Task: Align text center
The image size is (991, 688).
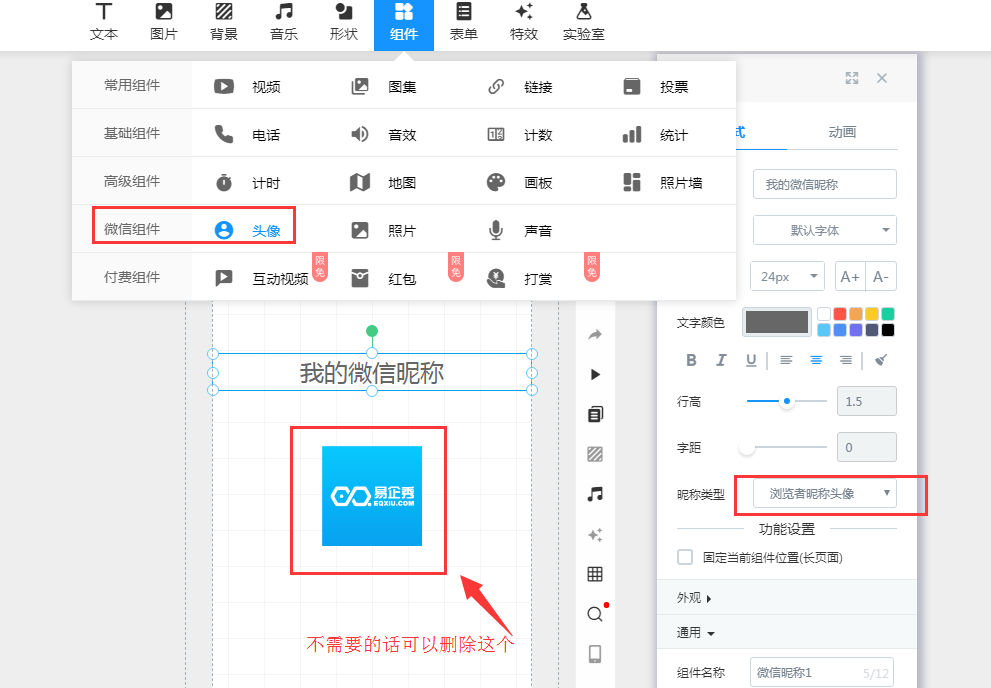Action: click(816, 360)
